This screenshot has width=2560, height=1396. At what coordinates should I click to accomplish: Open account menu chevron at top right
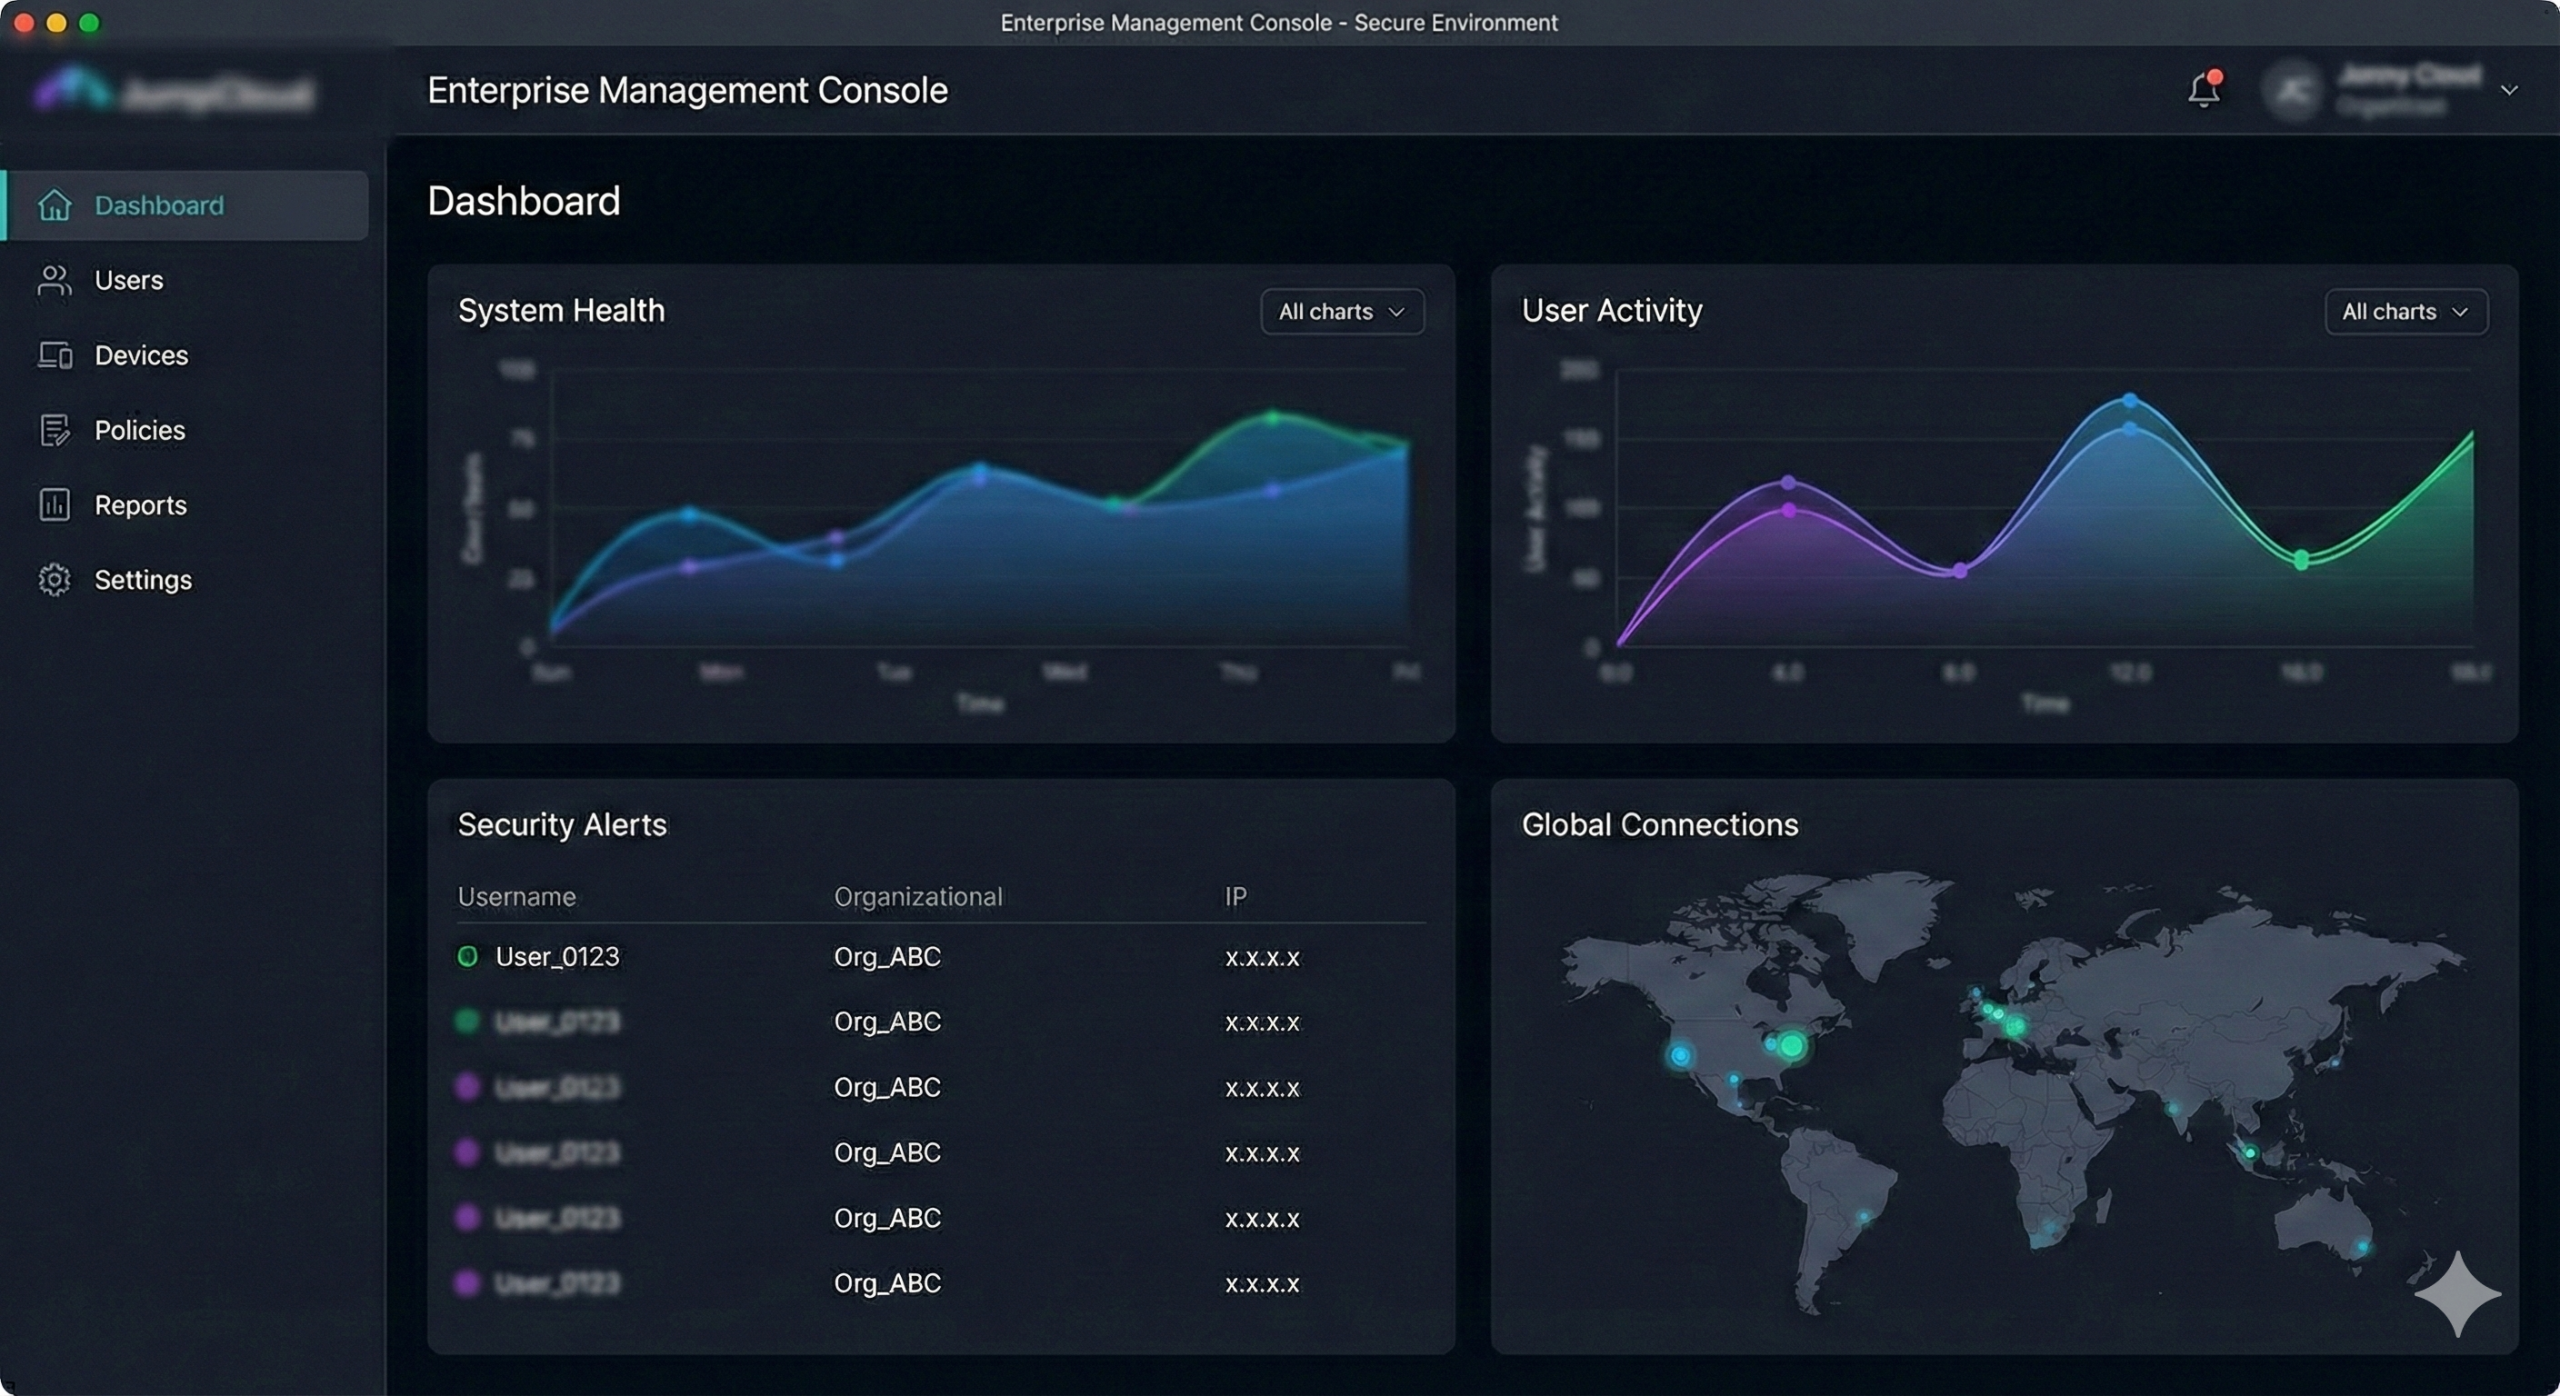point(2508,90)
